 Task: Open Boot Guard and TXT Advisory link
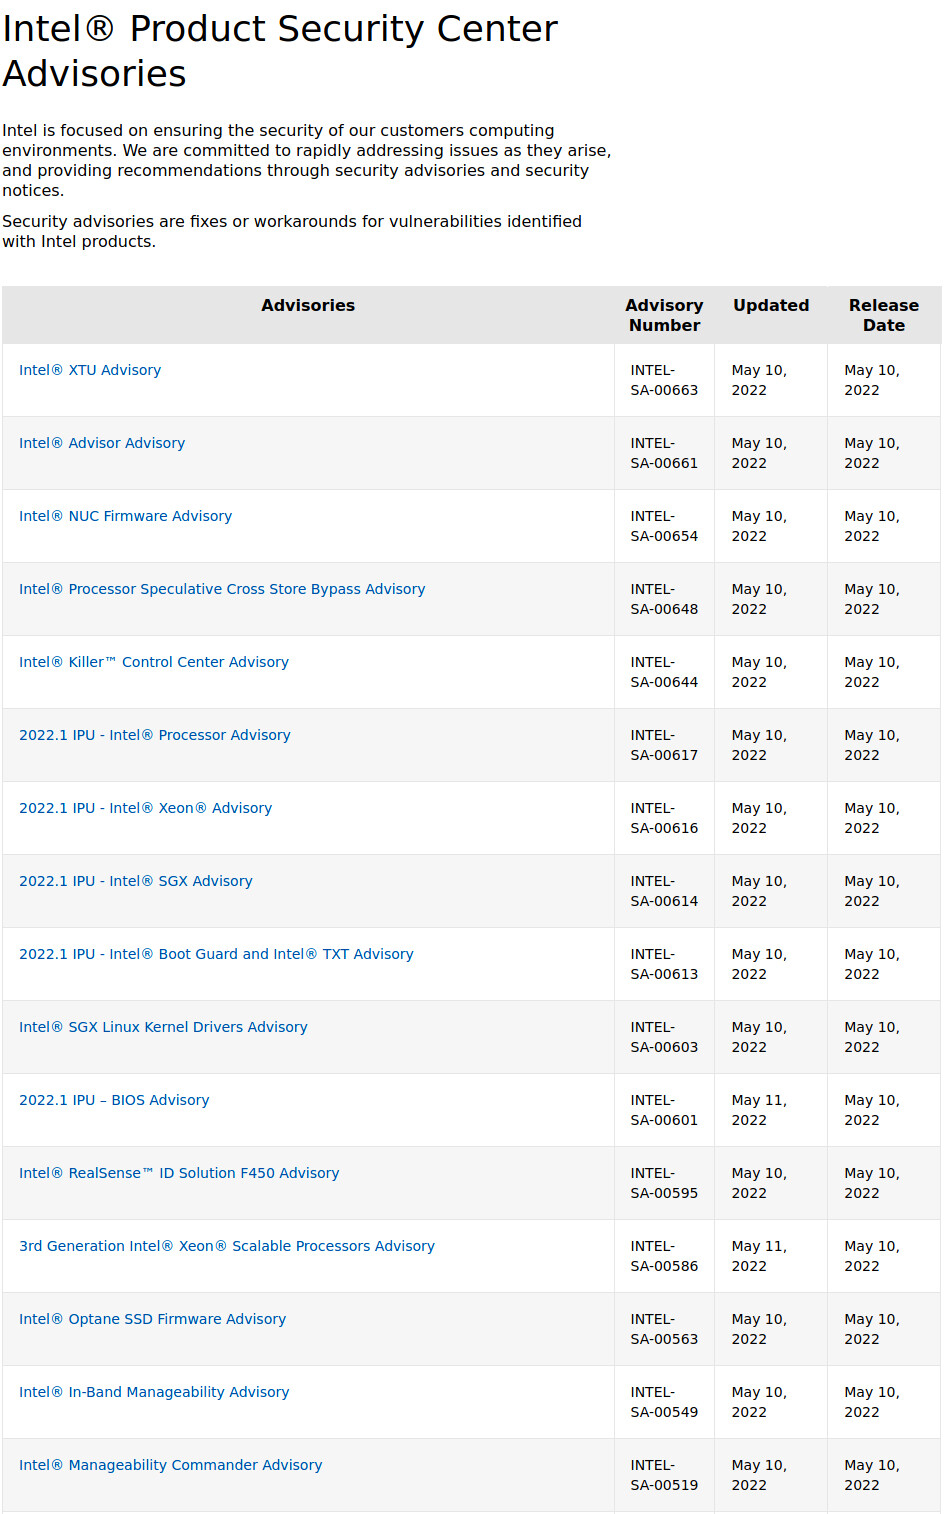[x=216, y=954]
